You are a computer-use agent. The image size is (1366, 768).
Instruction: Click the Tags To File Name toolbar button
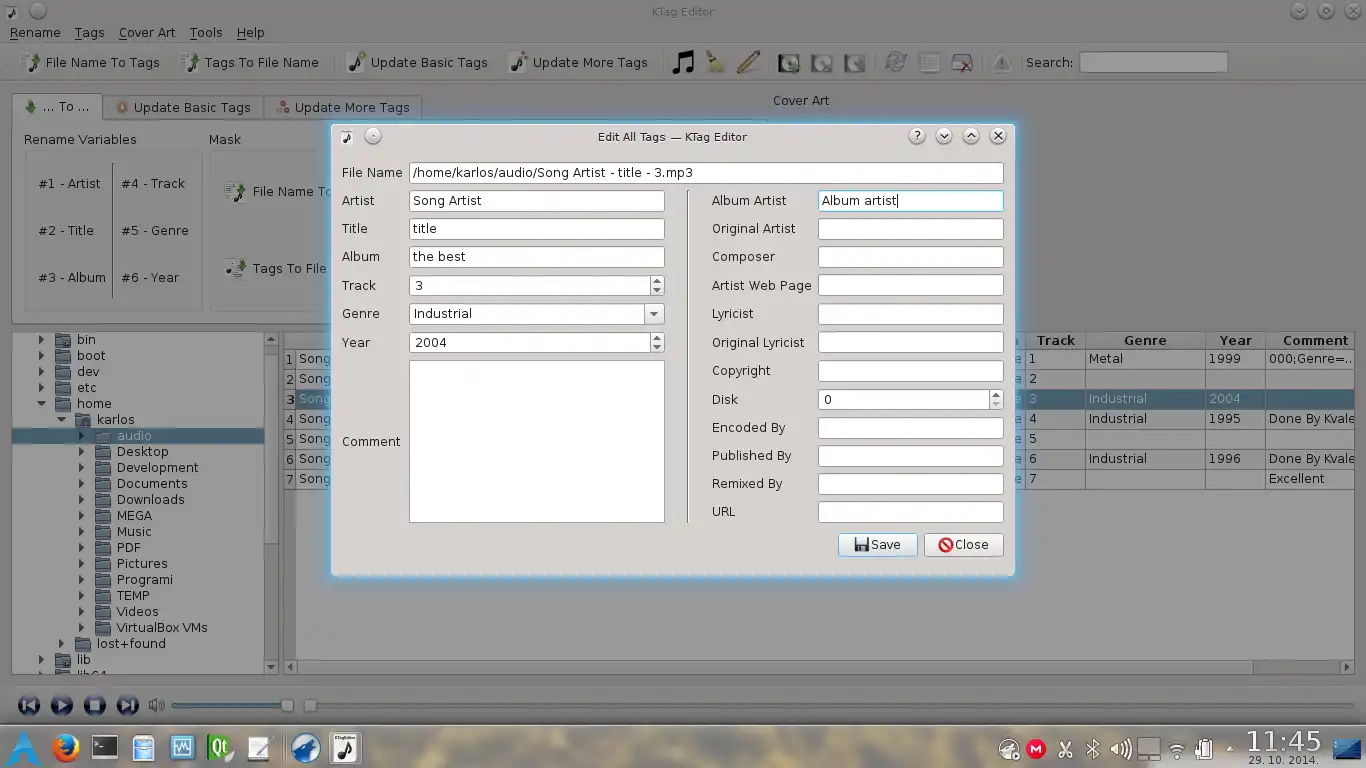point(250,62)
